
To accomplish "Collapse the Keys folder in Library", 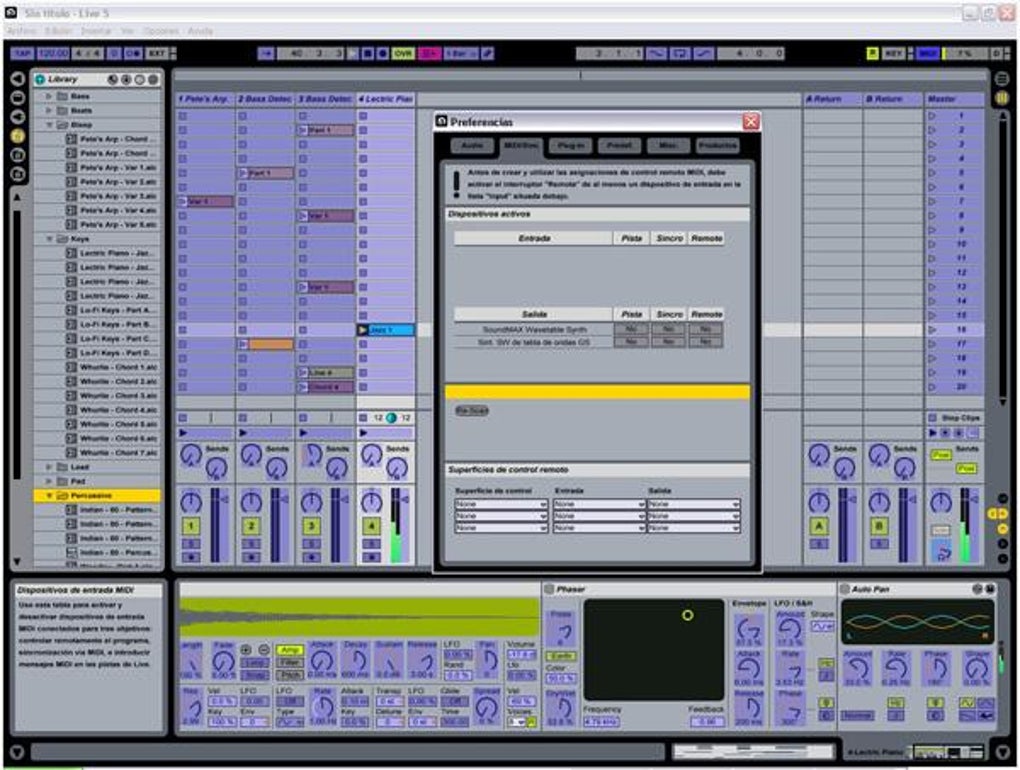I will click(x=49, y=239).
